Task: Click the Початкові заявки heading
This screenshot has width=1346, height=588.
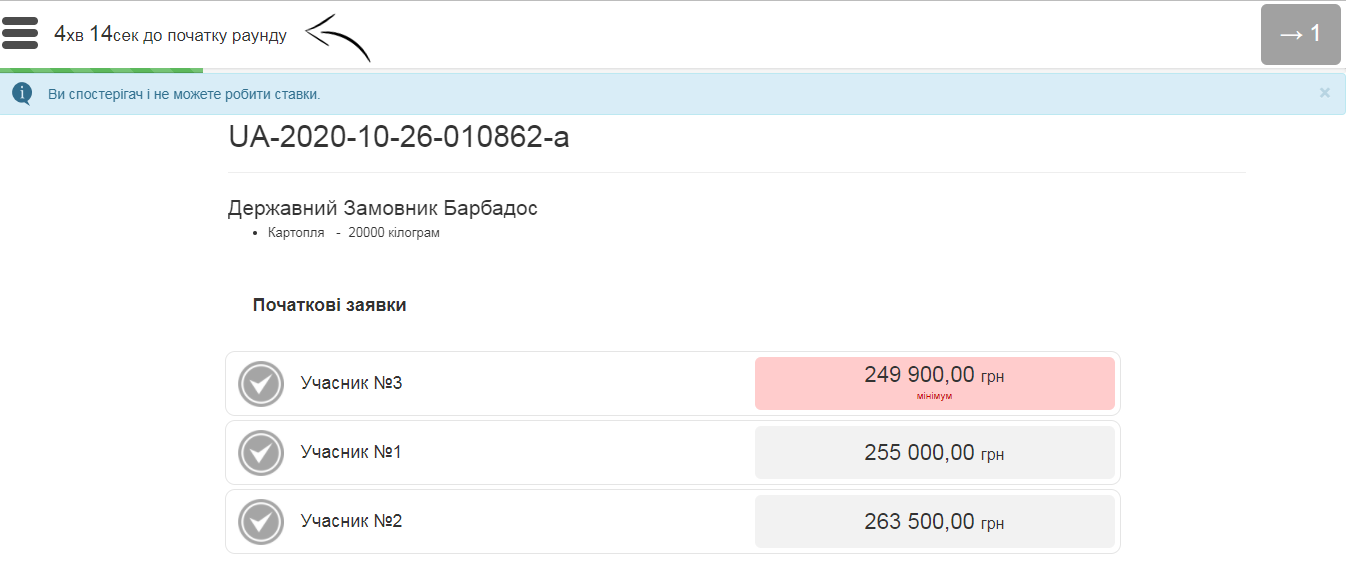Action: coord(329,305)
